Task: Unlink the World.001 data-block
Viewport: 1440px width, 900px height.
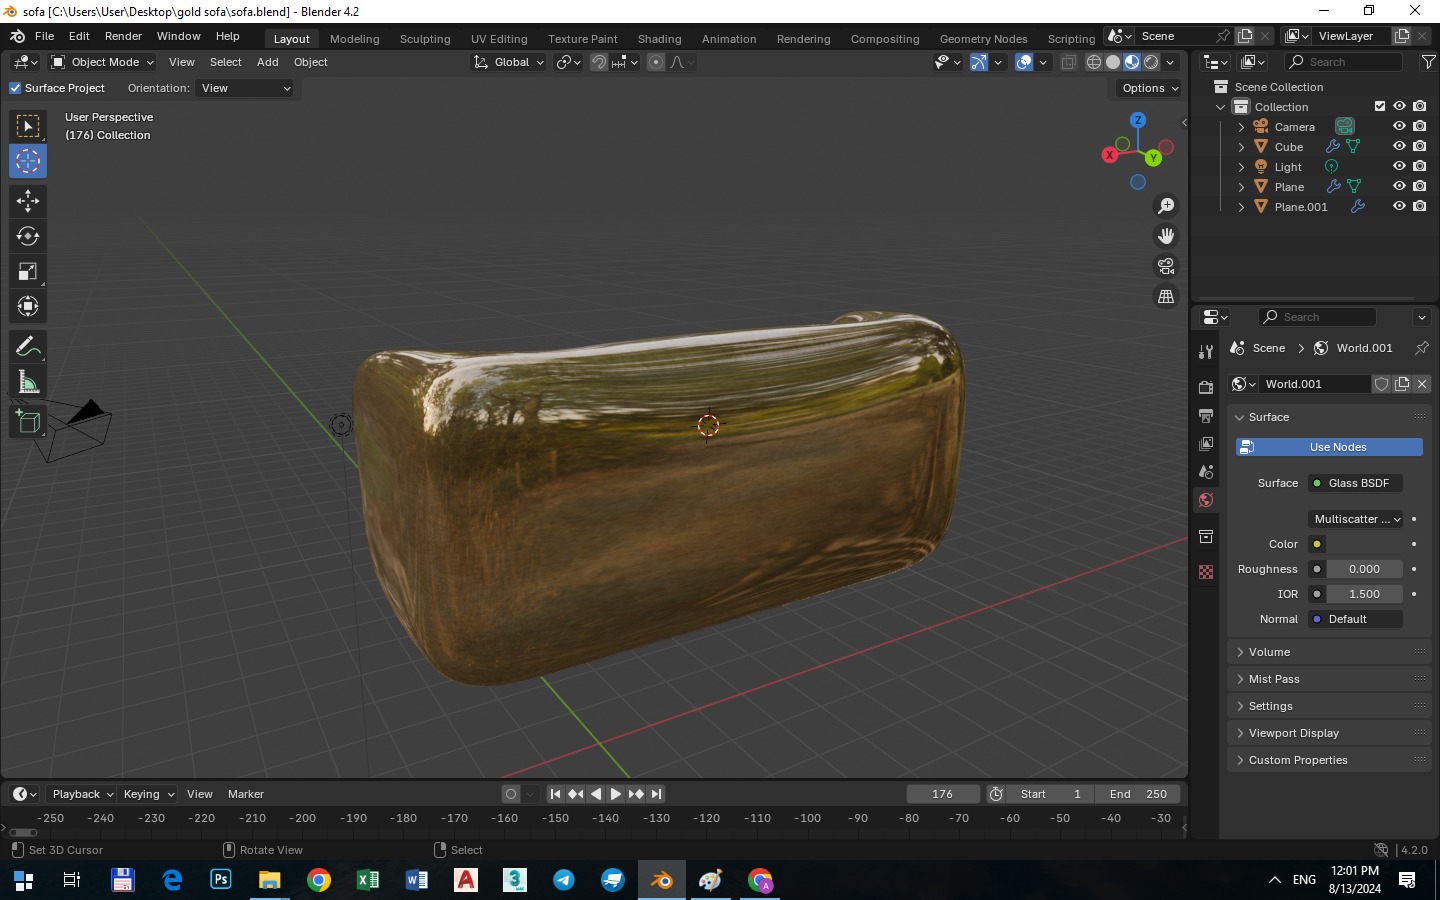Action: pyautogui.click(x=1422, y=384)
